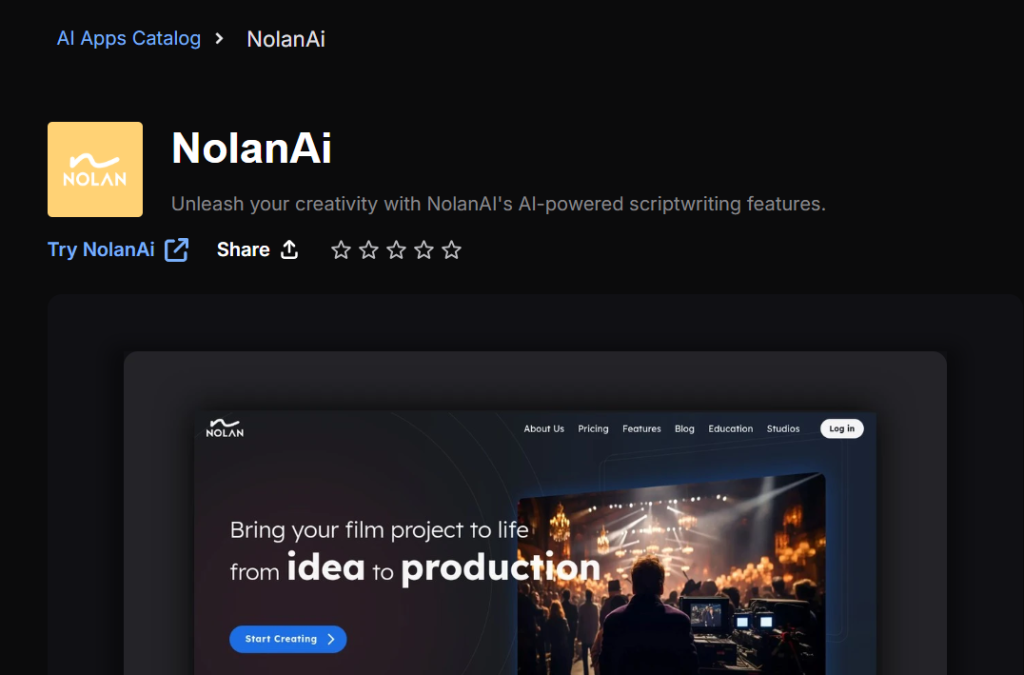The height and width of the screenshot is (675, 1024).
Task: Click the Share button
Action: pyautogui.click(x=257, y=249)
